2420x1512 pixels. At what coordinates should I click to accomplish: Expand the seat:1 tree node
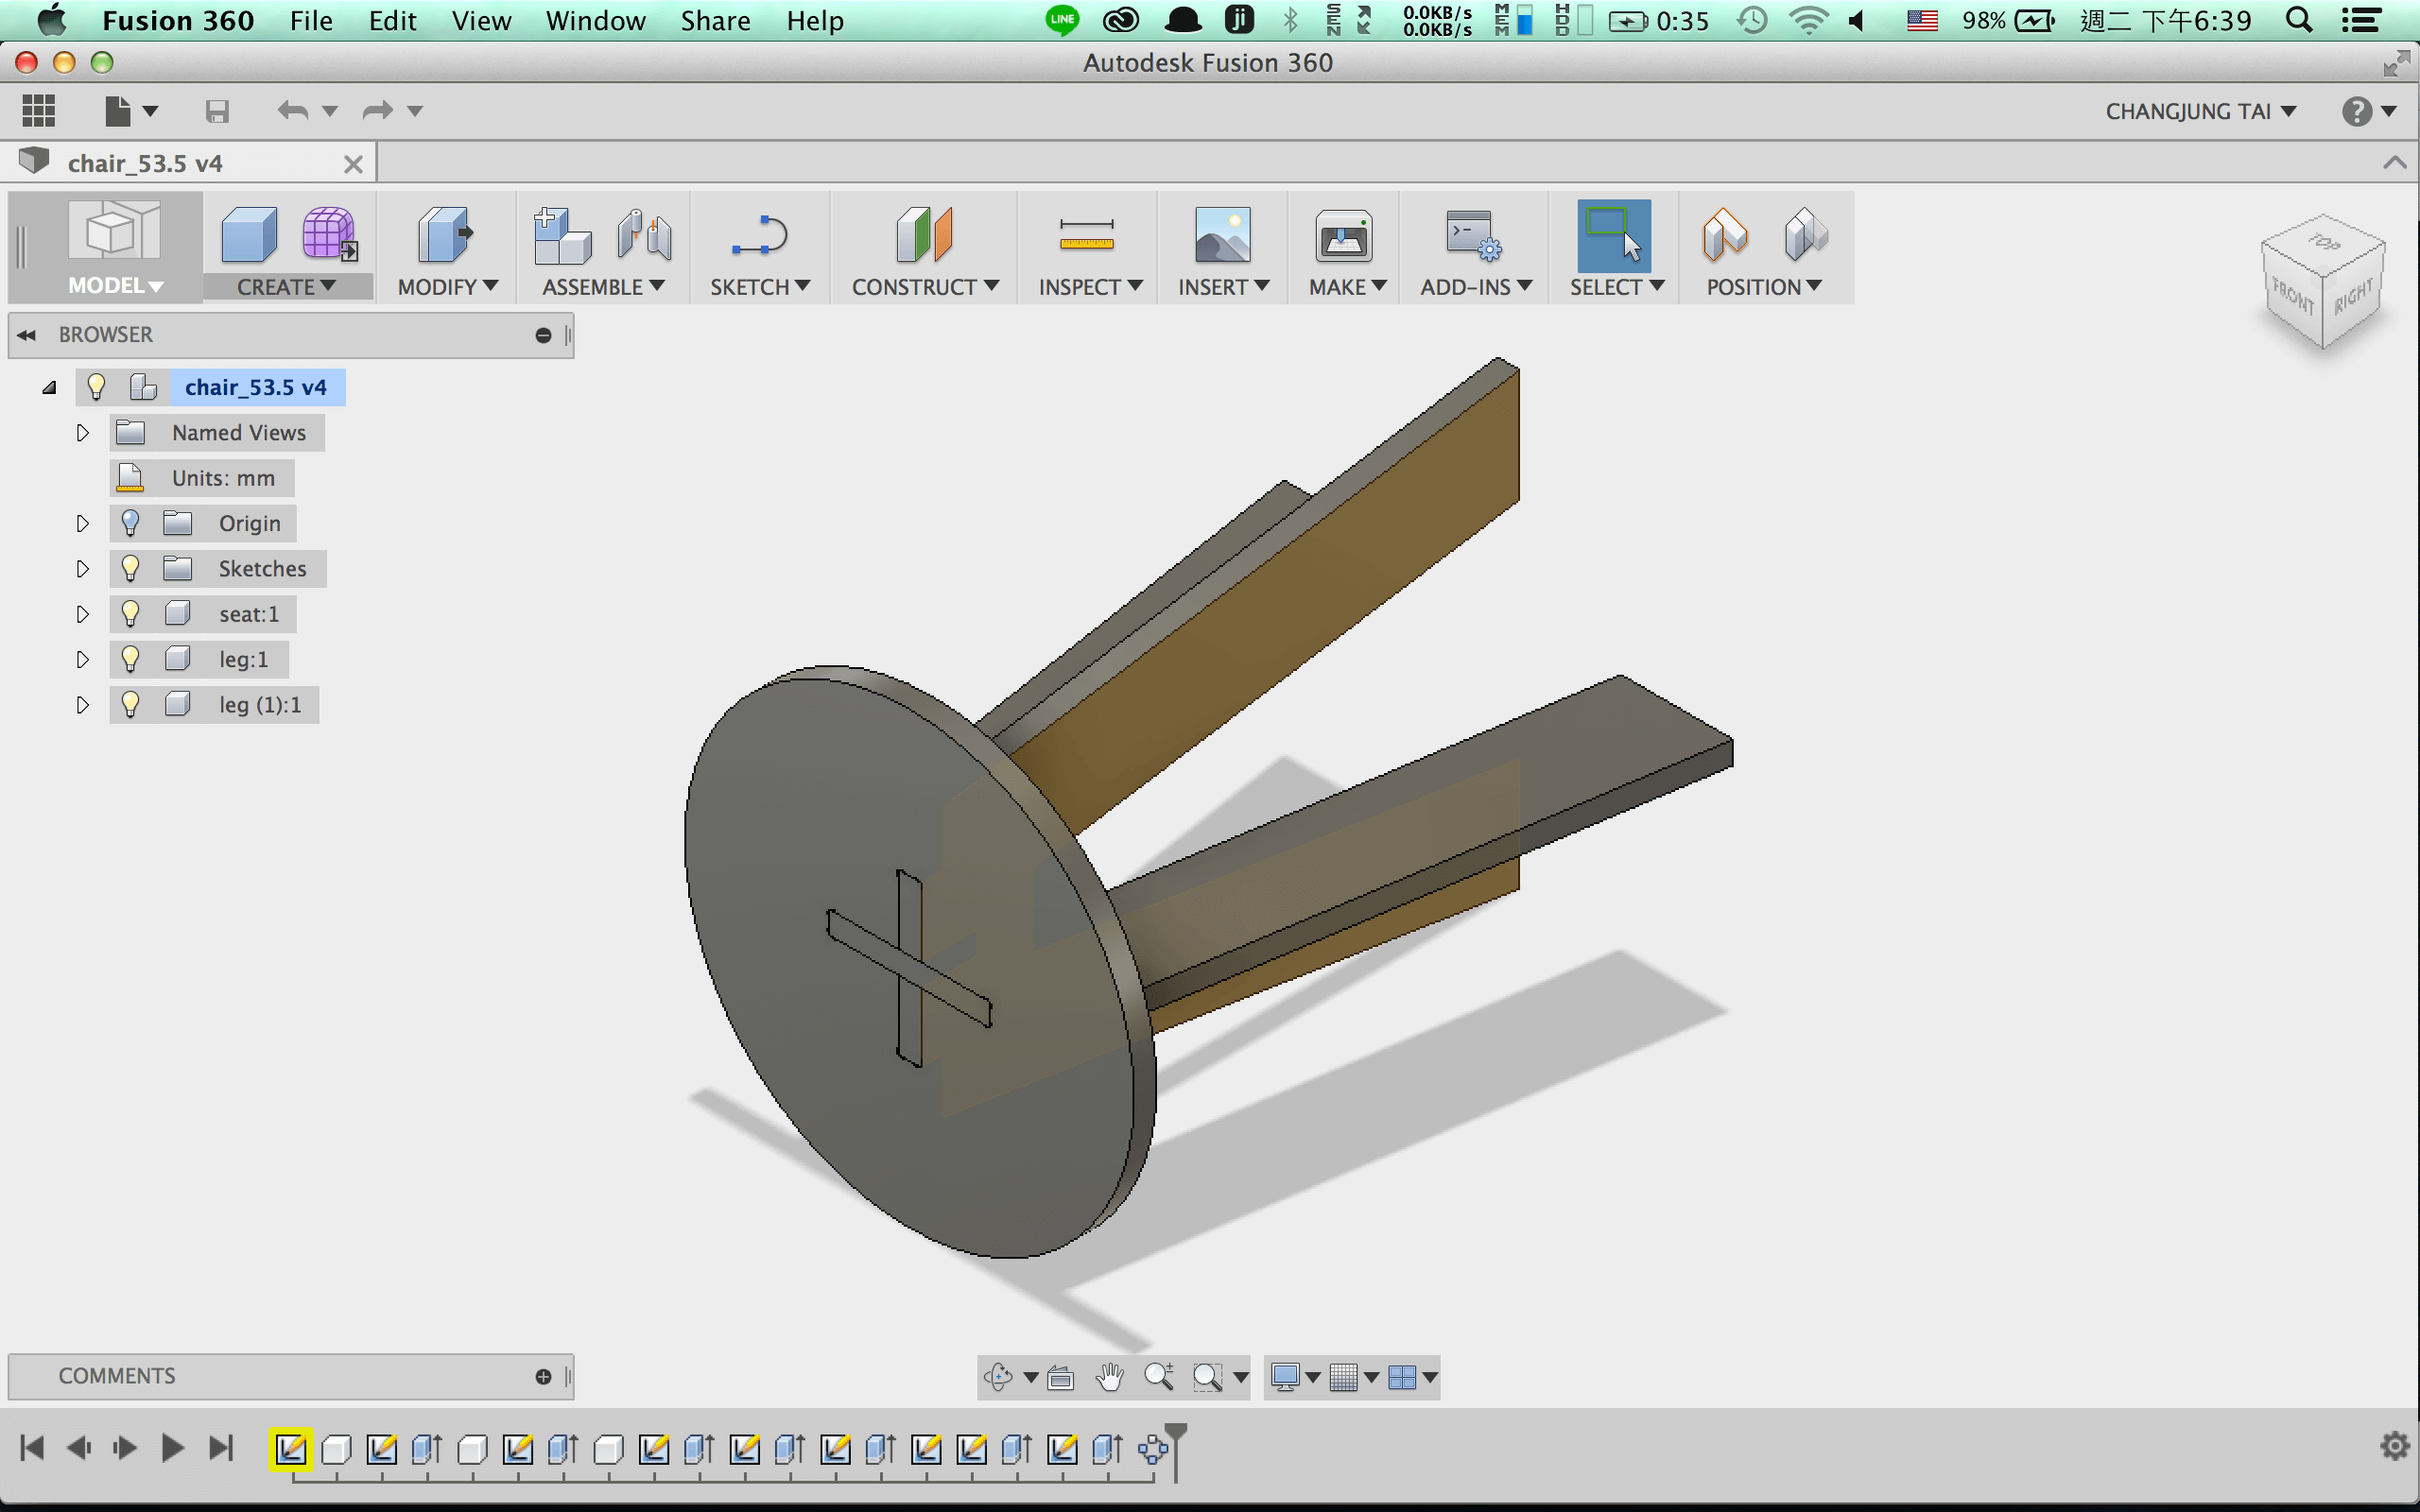(83, 614)
